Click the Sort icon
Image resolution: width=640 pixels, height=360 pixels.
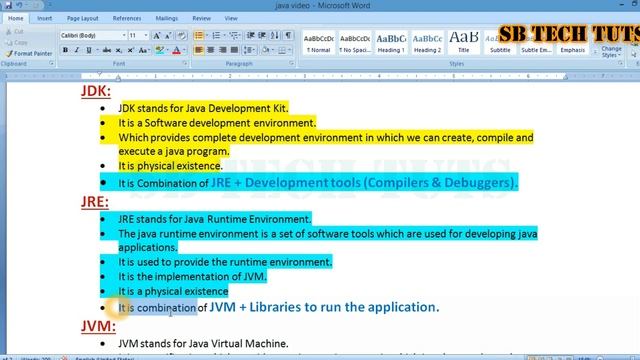pos(275,36)
